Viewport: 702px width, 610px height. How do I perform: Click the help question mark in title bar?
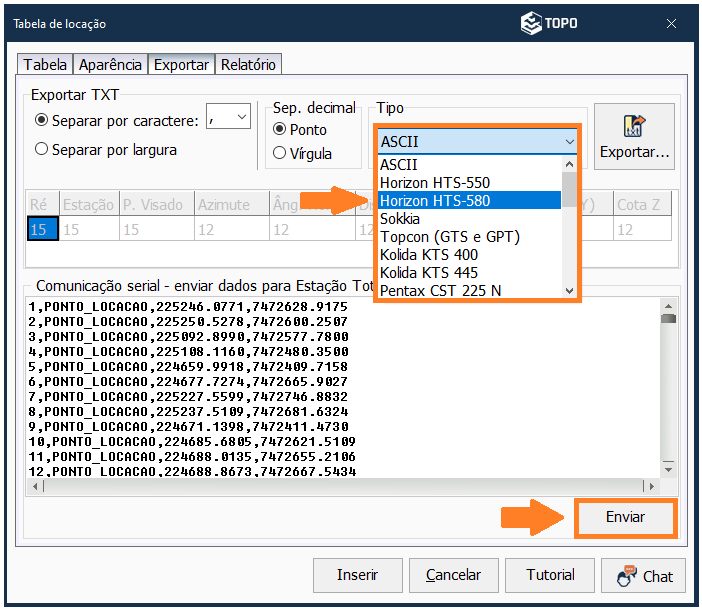pos(639,24)
